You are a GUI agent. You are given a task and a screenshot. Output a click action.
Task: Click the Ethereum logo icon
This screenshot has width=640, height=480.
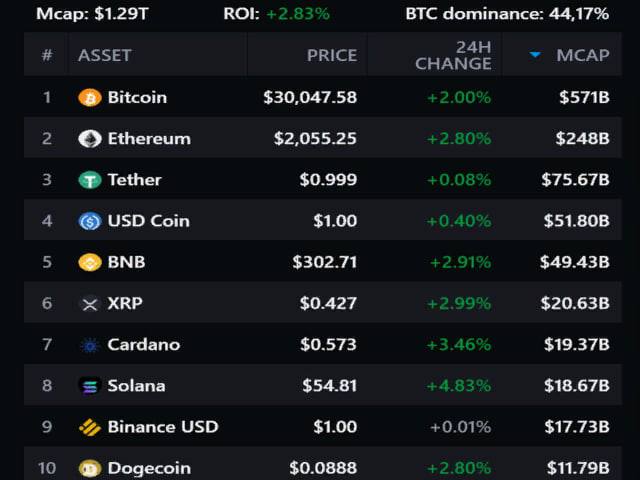pyautogui.click(x=90, y=139)
